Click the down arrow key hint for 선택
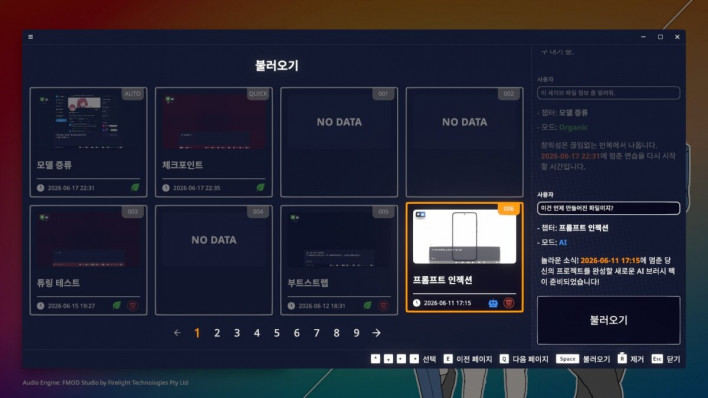 point(388,359)
